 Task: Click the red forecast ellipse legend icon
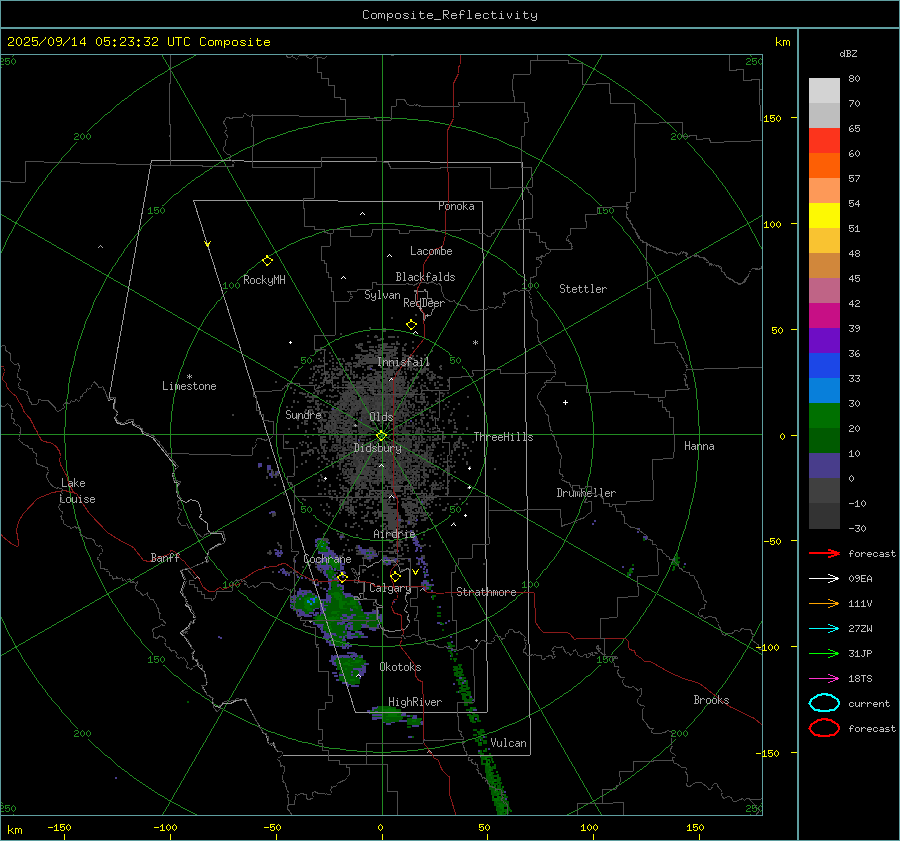(x=824, y=728)
